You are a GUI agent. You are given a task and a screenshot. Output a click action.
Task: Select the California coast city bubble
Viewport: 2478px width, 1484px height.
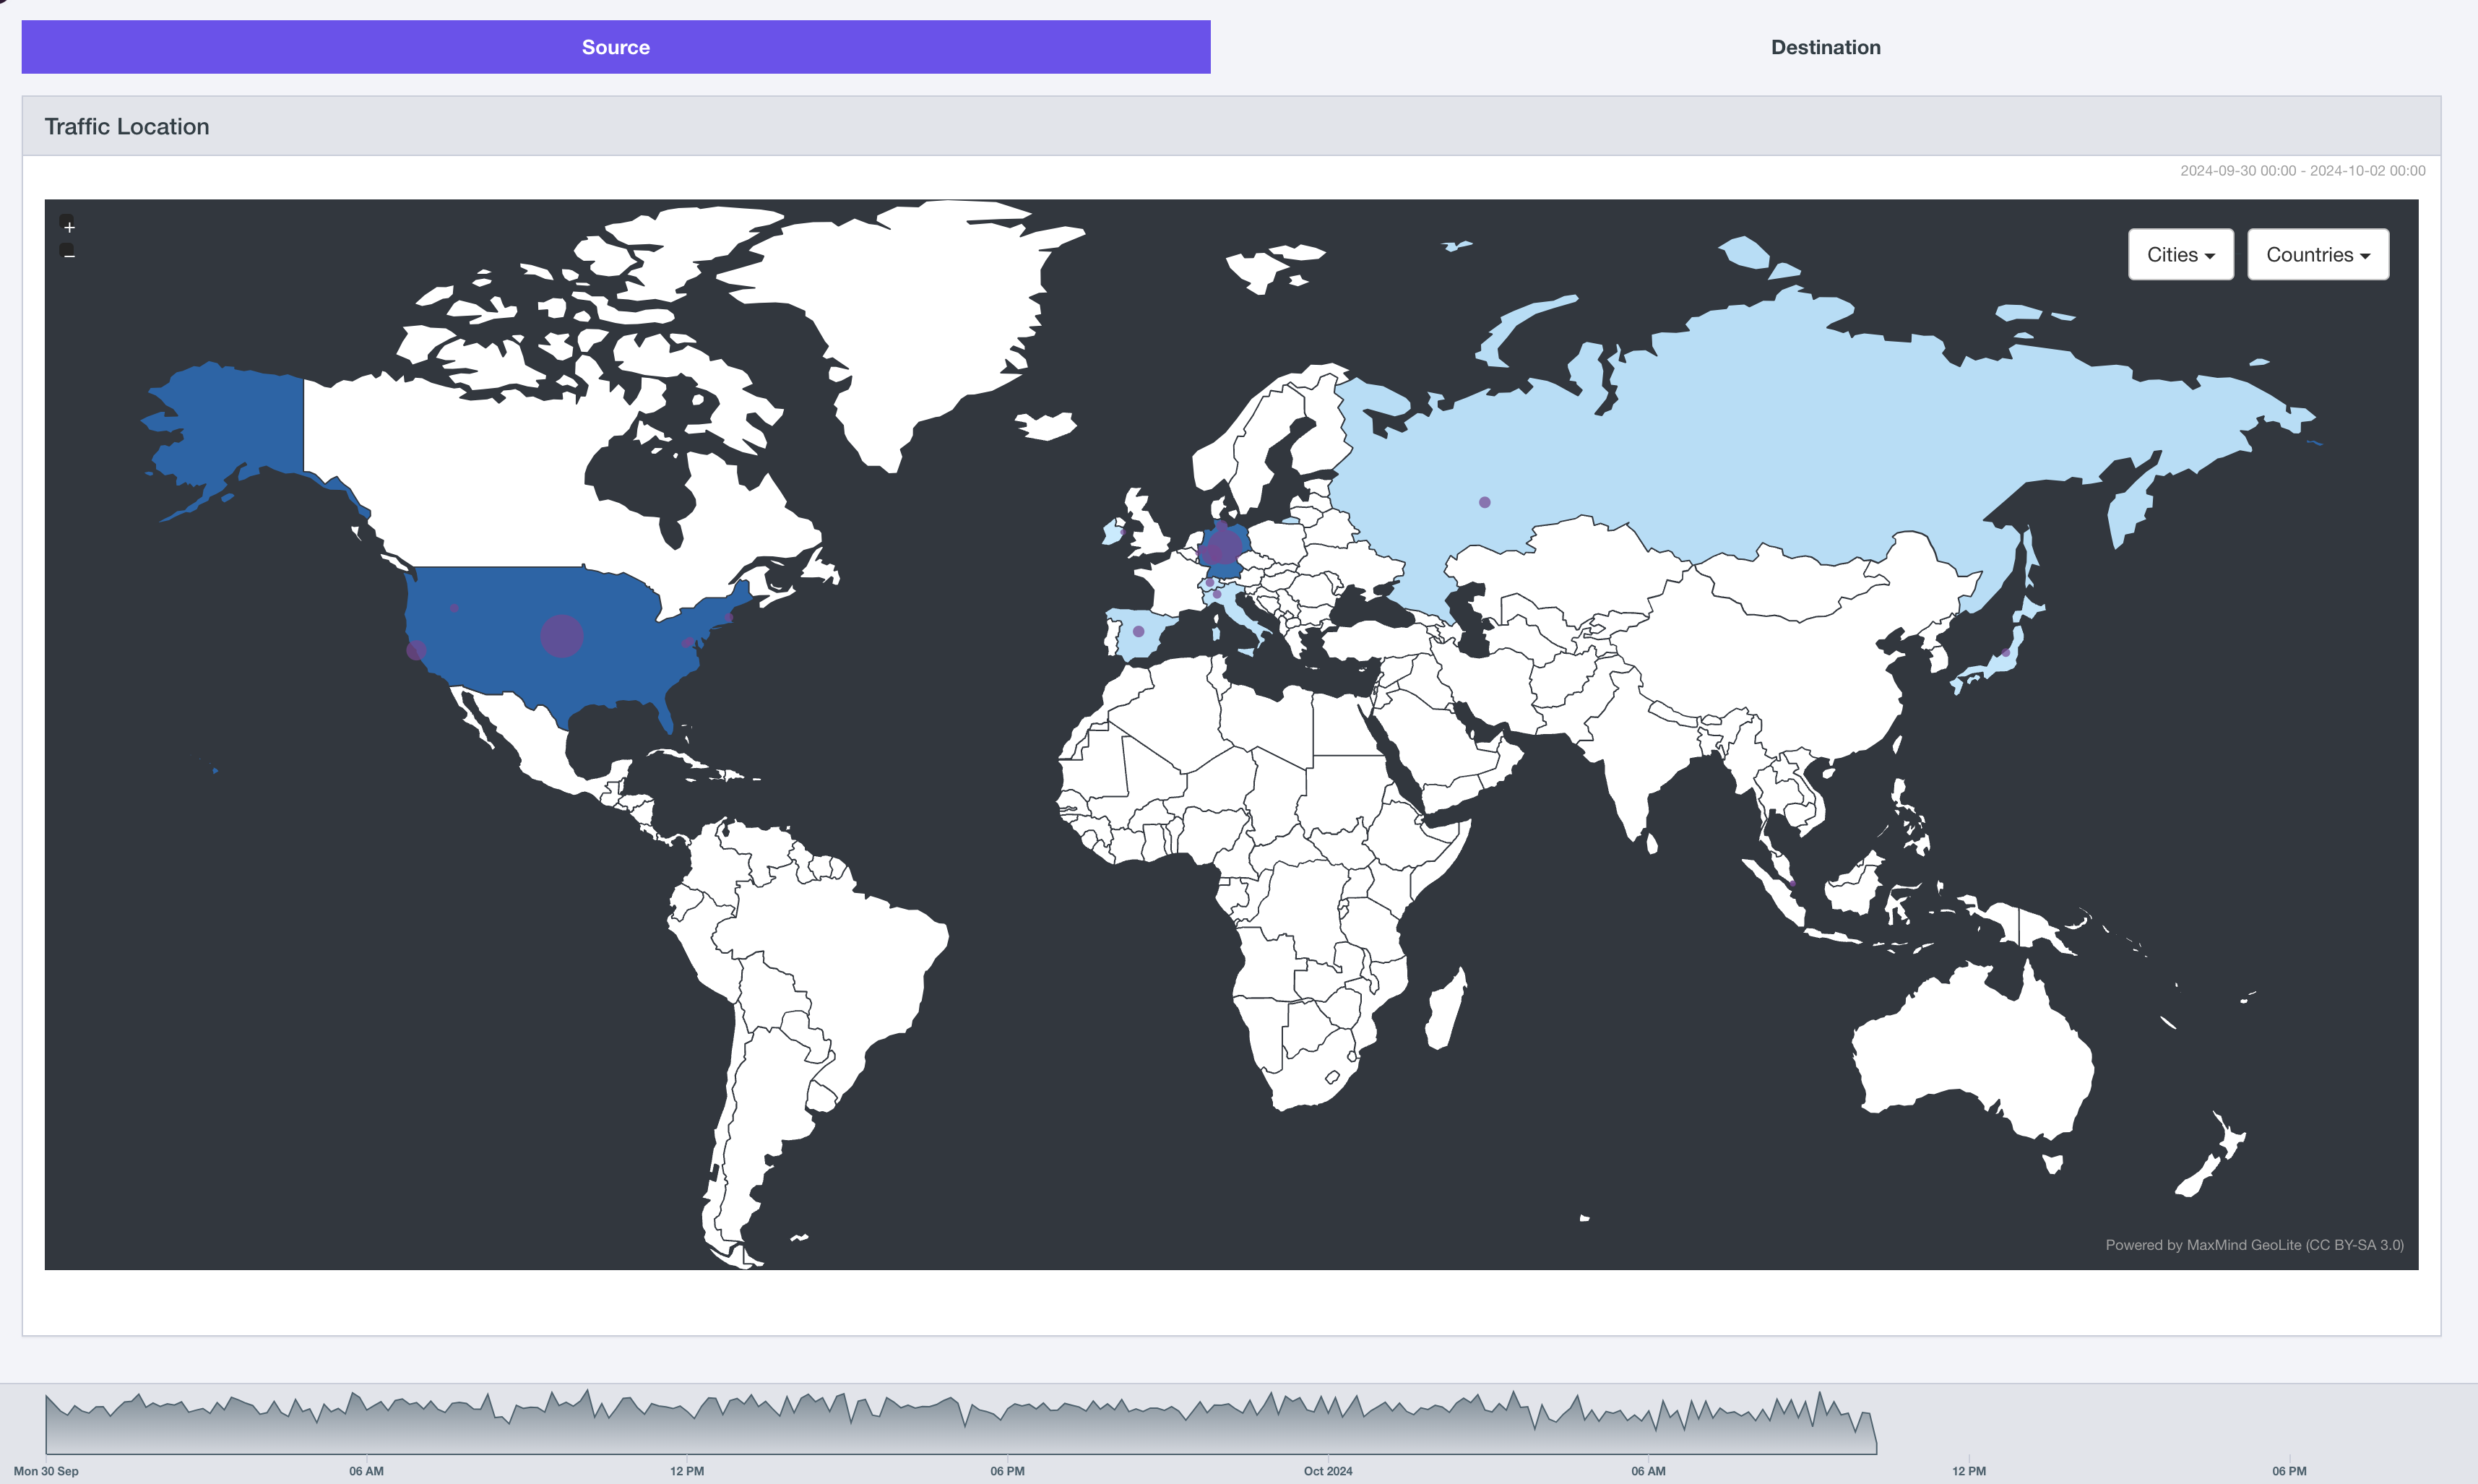416,650
